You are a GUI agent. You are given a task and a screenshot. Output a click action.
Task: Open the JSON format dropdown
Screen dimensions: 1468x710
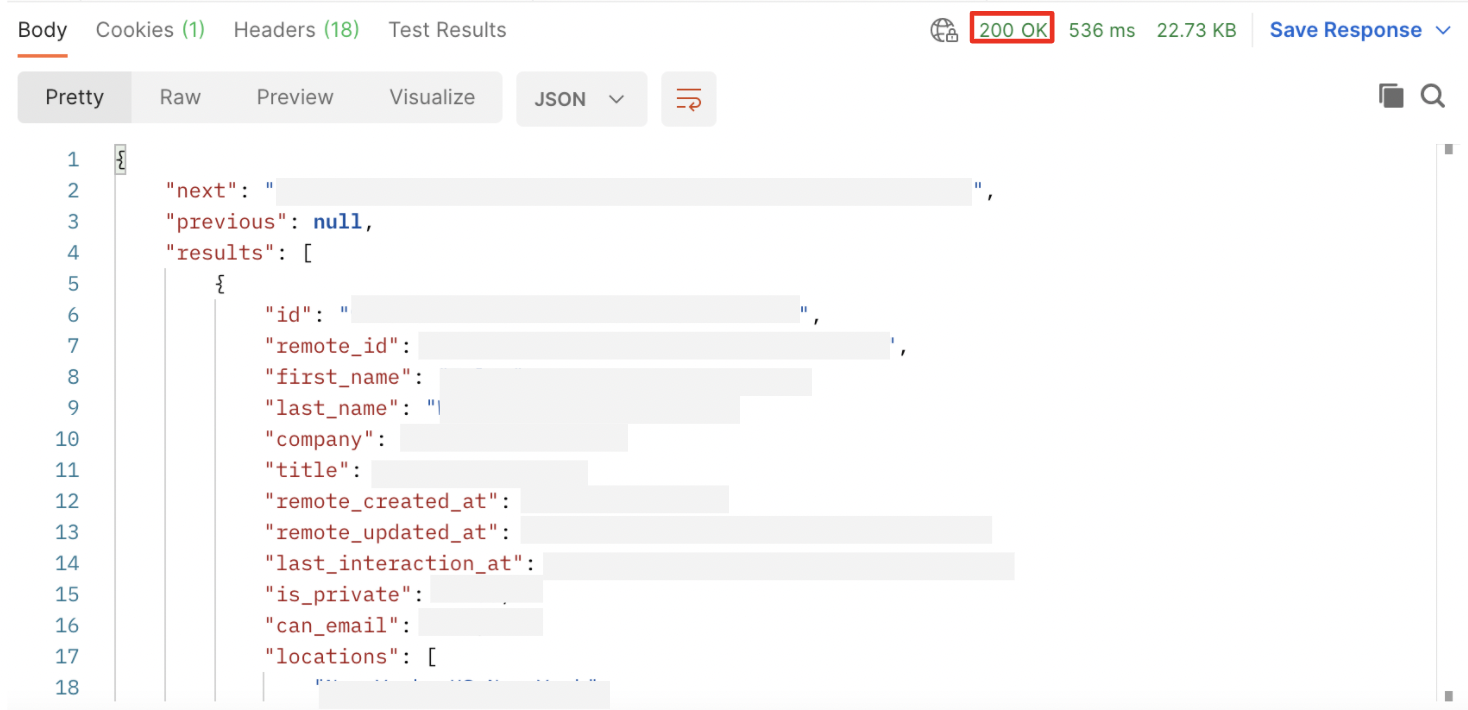[x=581, y=98]
